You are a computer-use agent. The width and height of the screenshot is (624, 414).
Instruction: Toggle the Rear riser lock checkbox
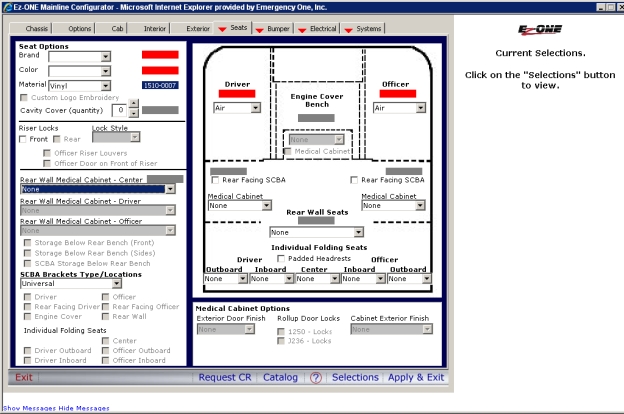point(57,139)
